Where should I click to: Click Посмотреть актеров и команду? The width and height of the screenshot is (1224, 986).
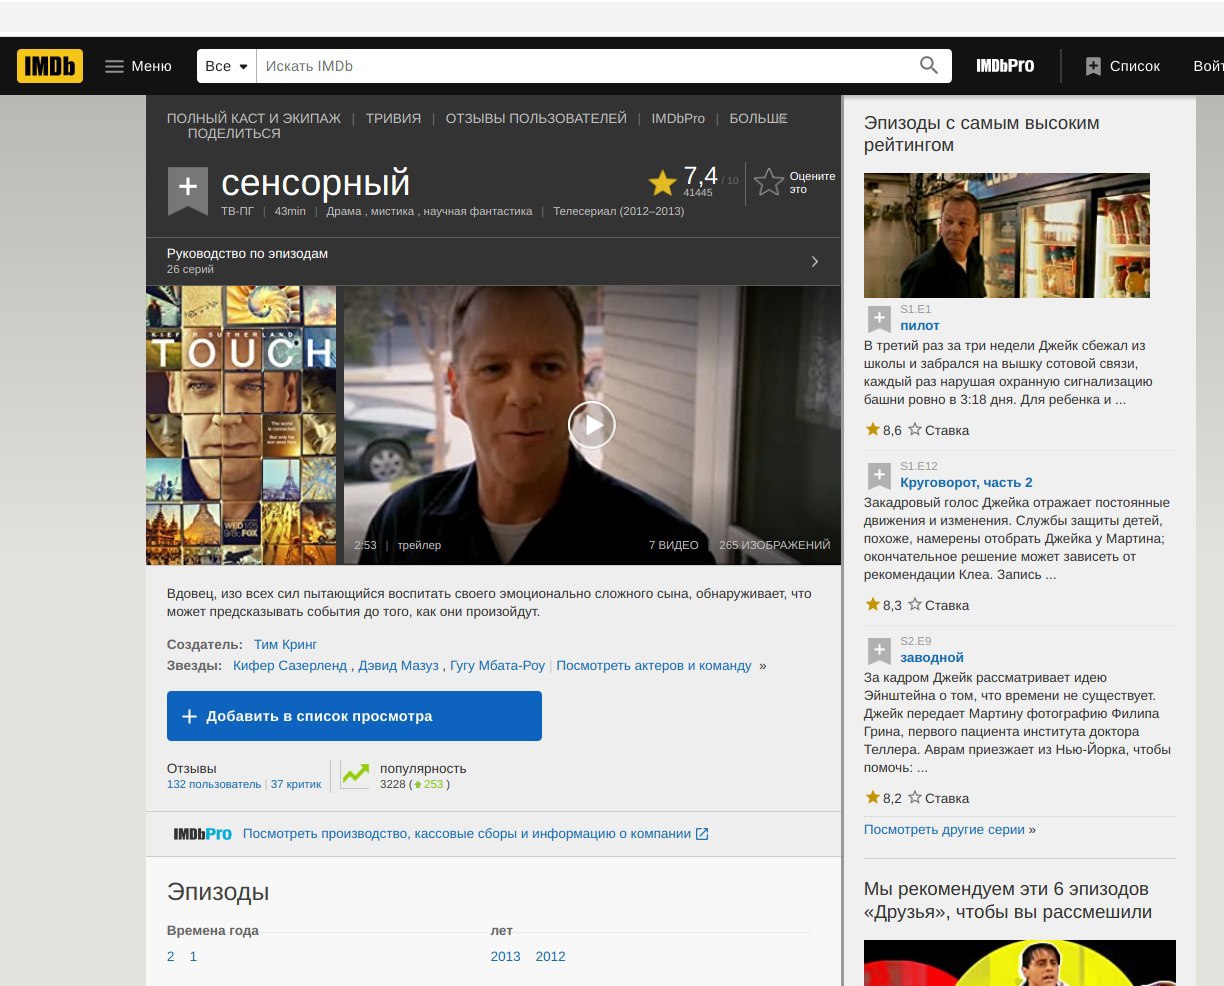pyautogui.click(x=654, y=665)
